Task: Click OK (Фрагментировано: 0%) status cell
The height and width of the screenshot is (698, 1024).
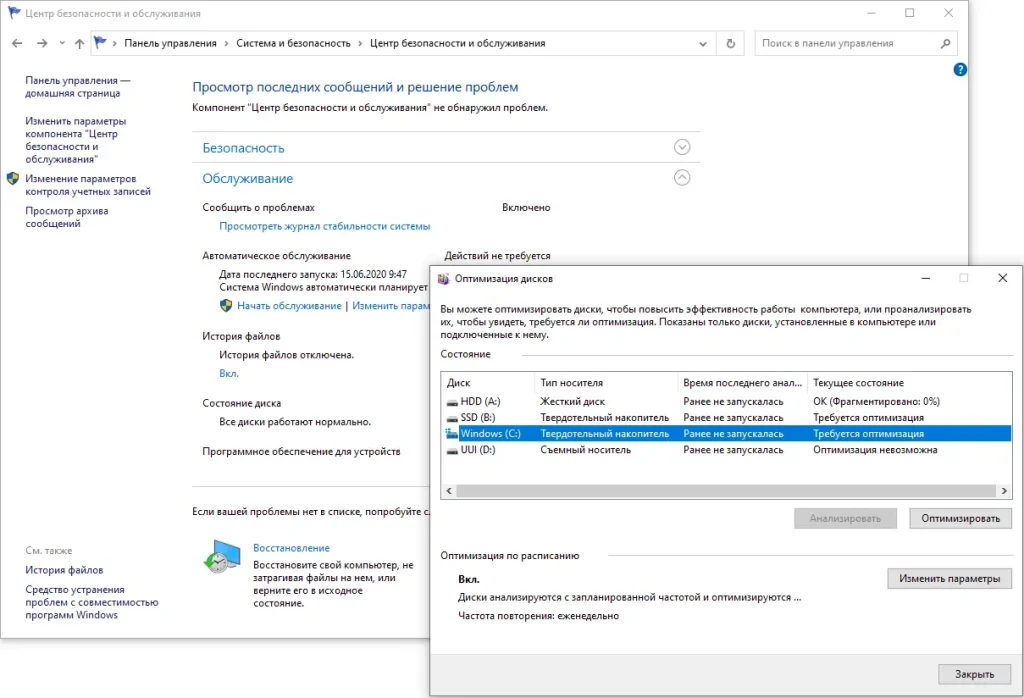Action: pyautogui.click(x=876, y=402)
